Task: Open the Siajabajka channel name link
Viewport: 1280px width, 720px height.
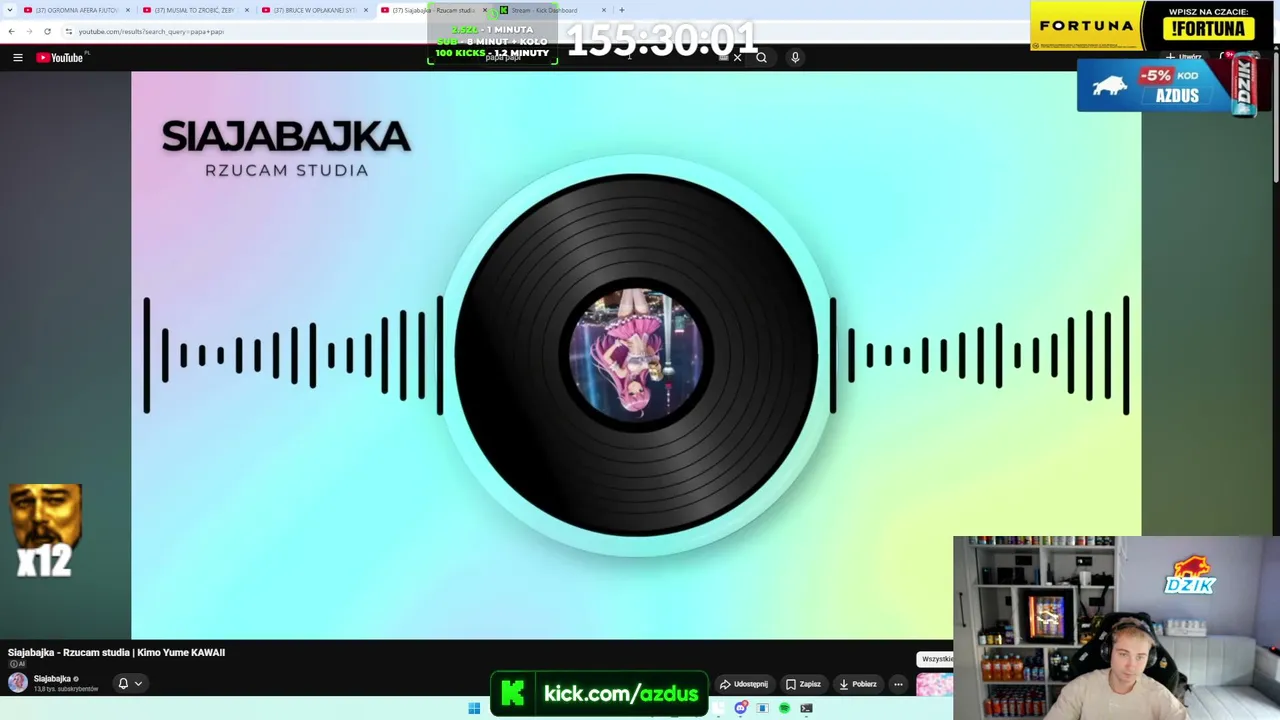Action: (x=52, y=679)
